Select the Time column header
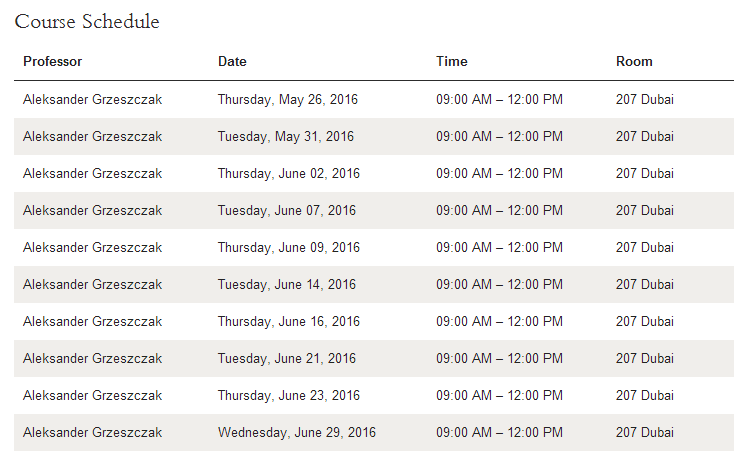This screenshot has width=747, height=466. click(452, 61)
